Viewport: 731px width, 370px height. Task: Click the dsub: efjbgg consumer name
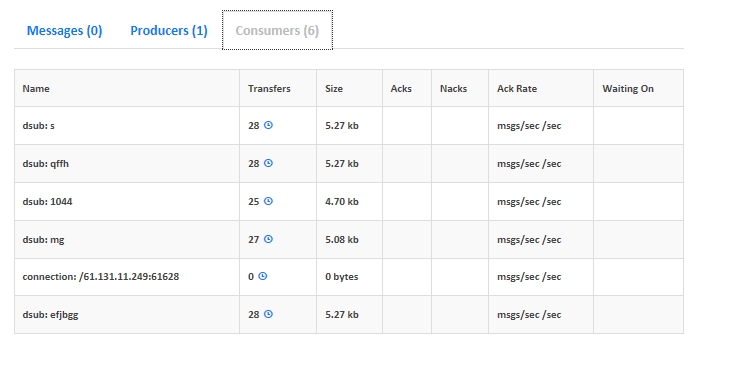click(50, 315)
